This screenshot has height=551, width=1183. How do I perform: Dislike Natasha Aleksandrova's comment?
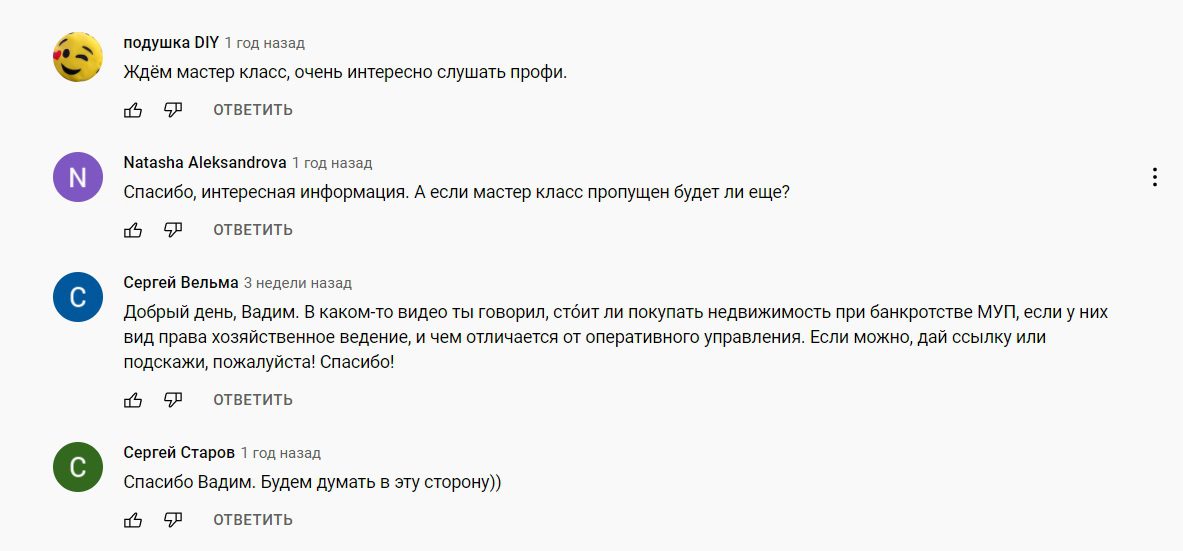click(x=173, y=230)
